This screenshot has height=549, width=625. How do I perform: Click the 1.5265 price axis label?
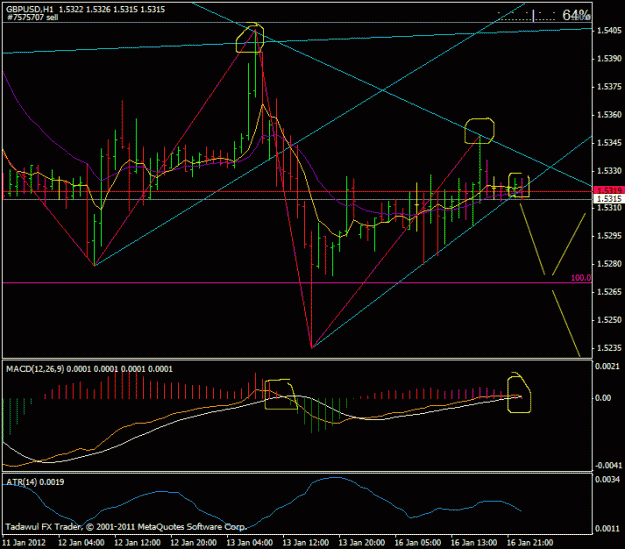609,292
